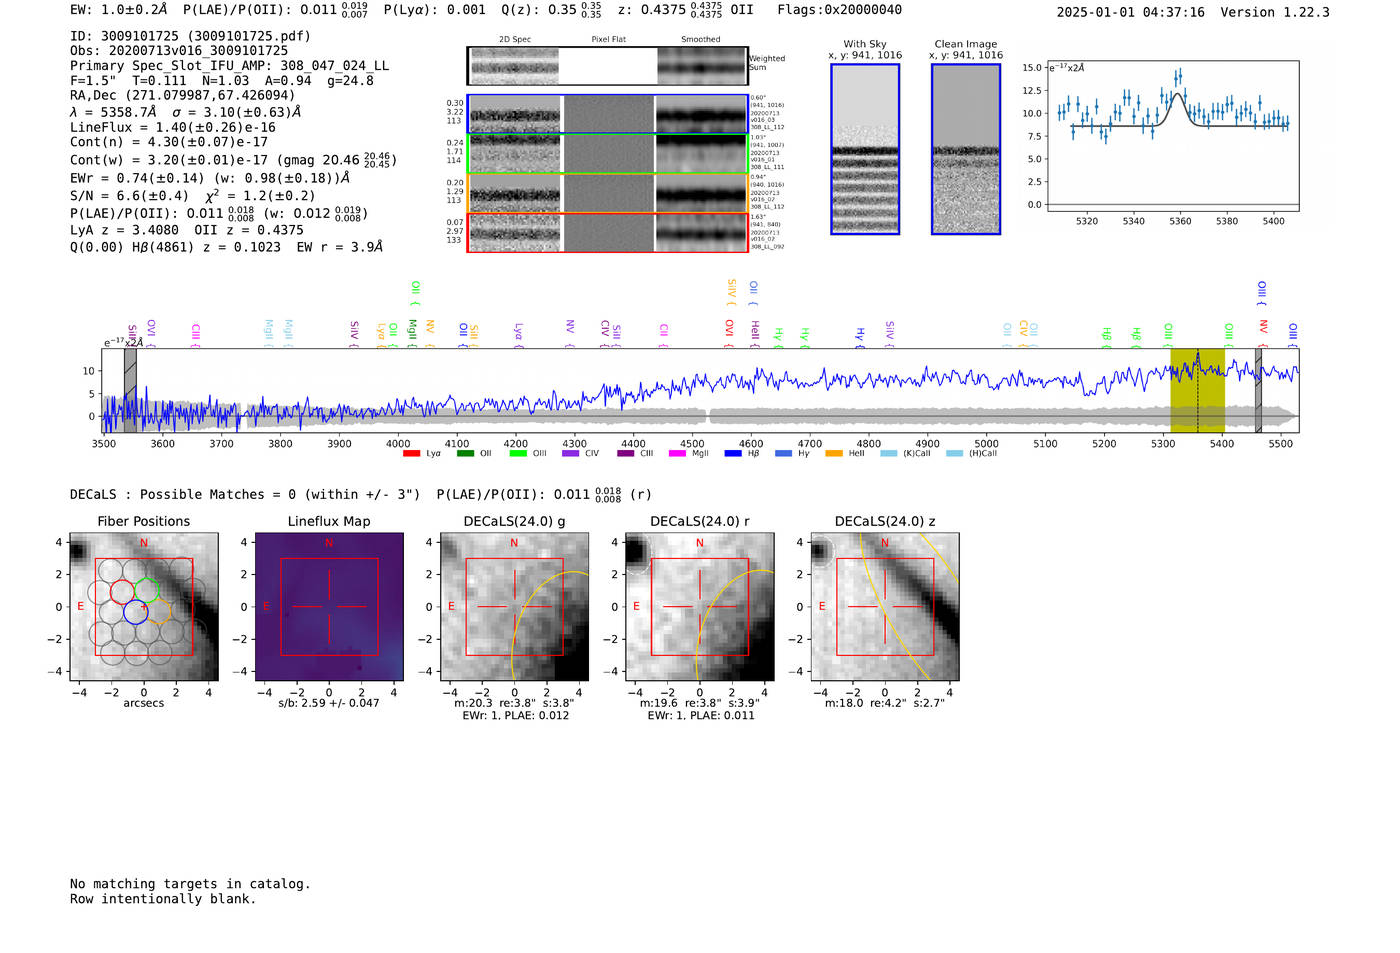Click the Weighted Sum 2D spectrum row

pos(607,66)
